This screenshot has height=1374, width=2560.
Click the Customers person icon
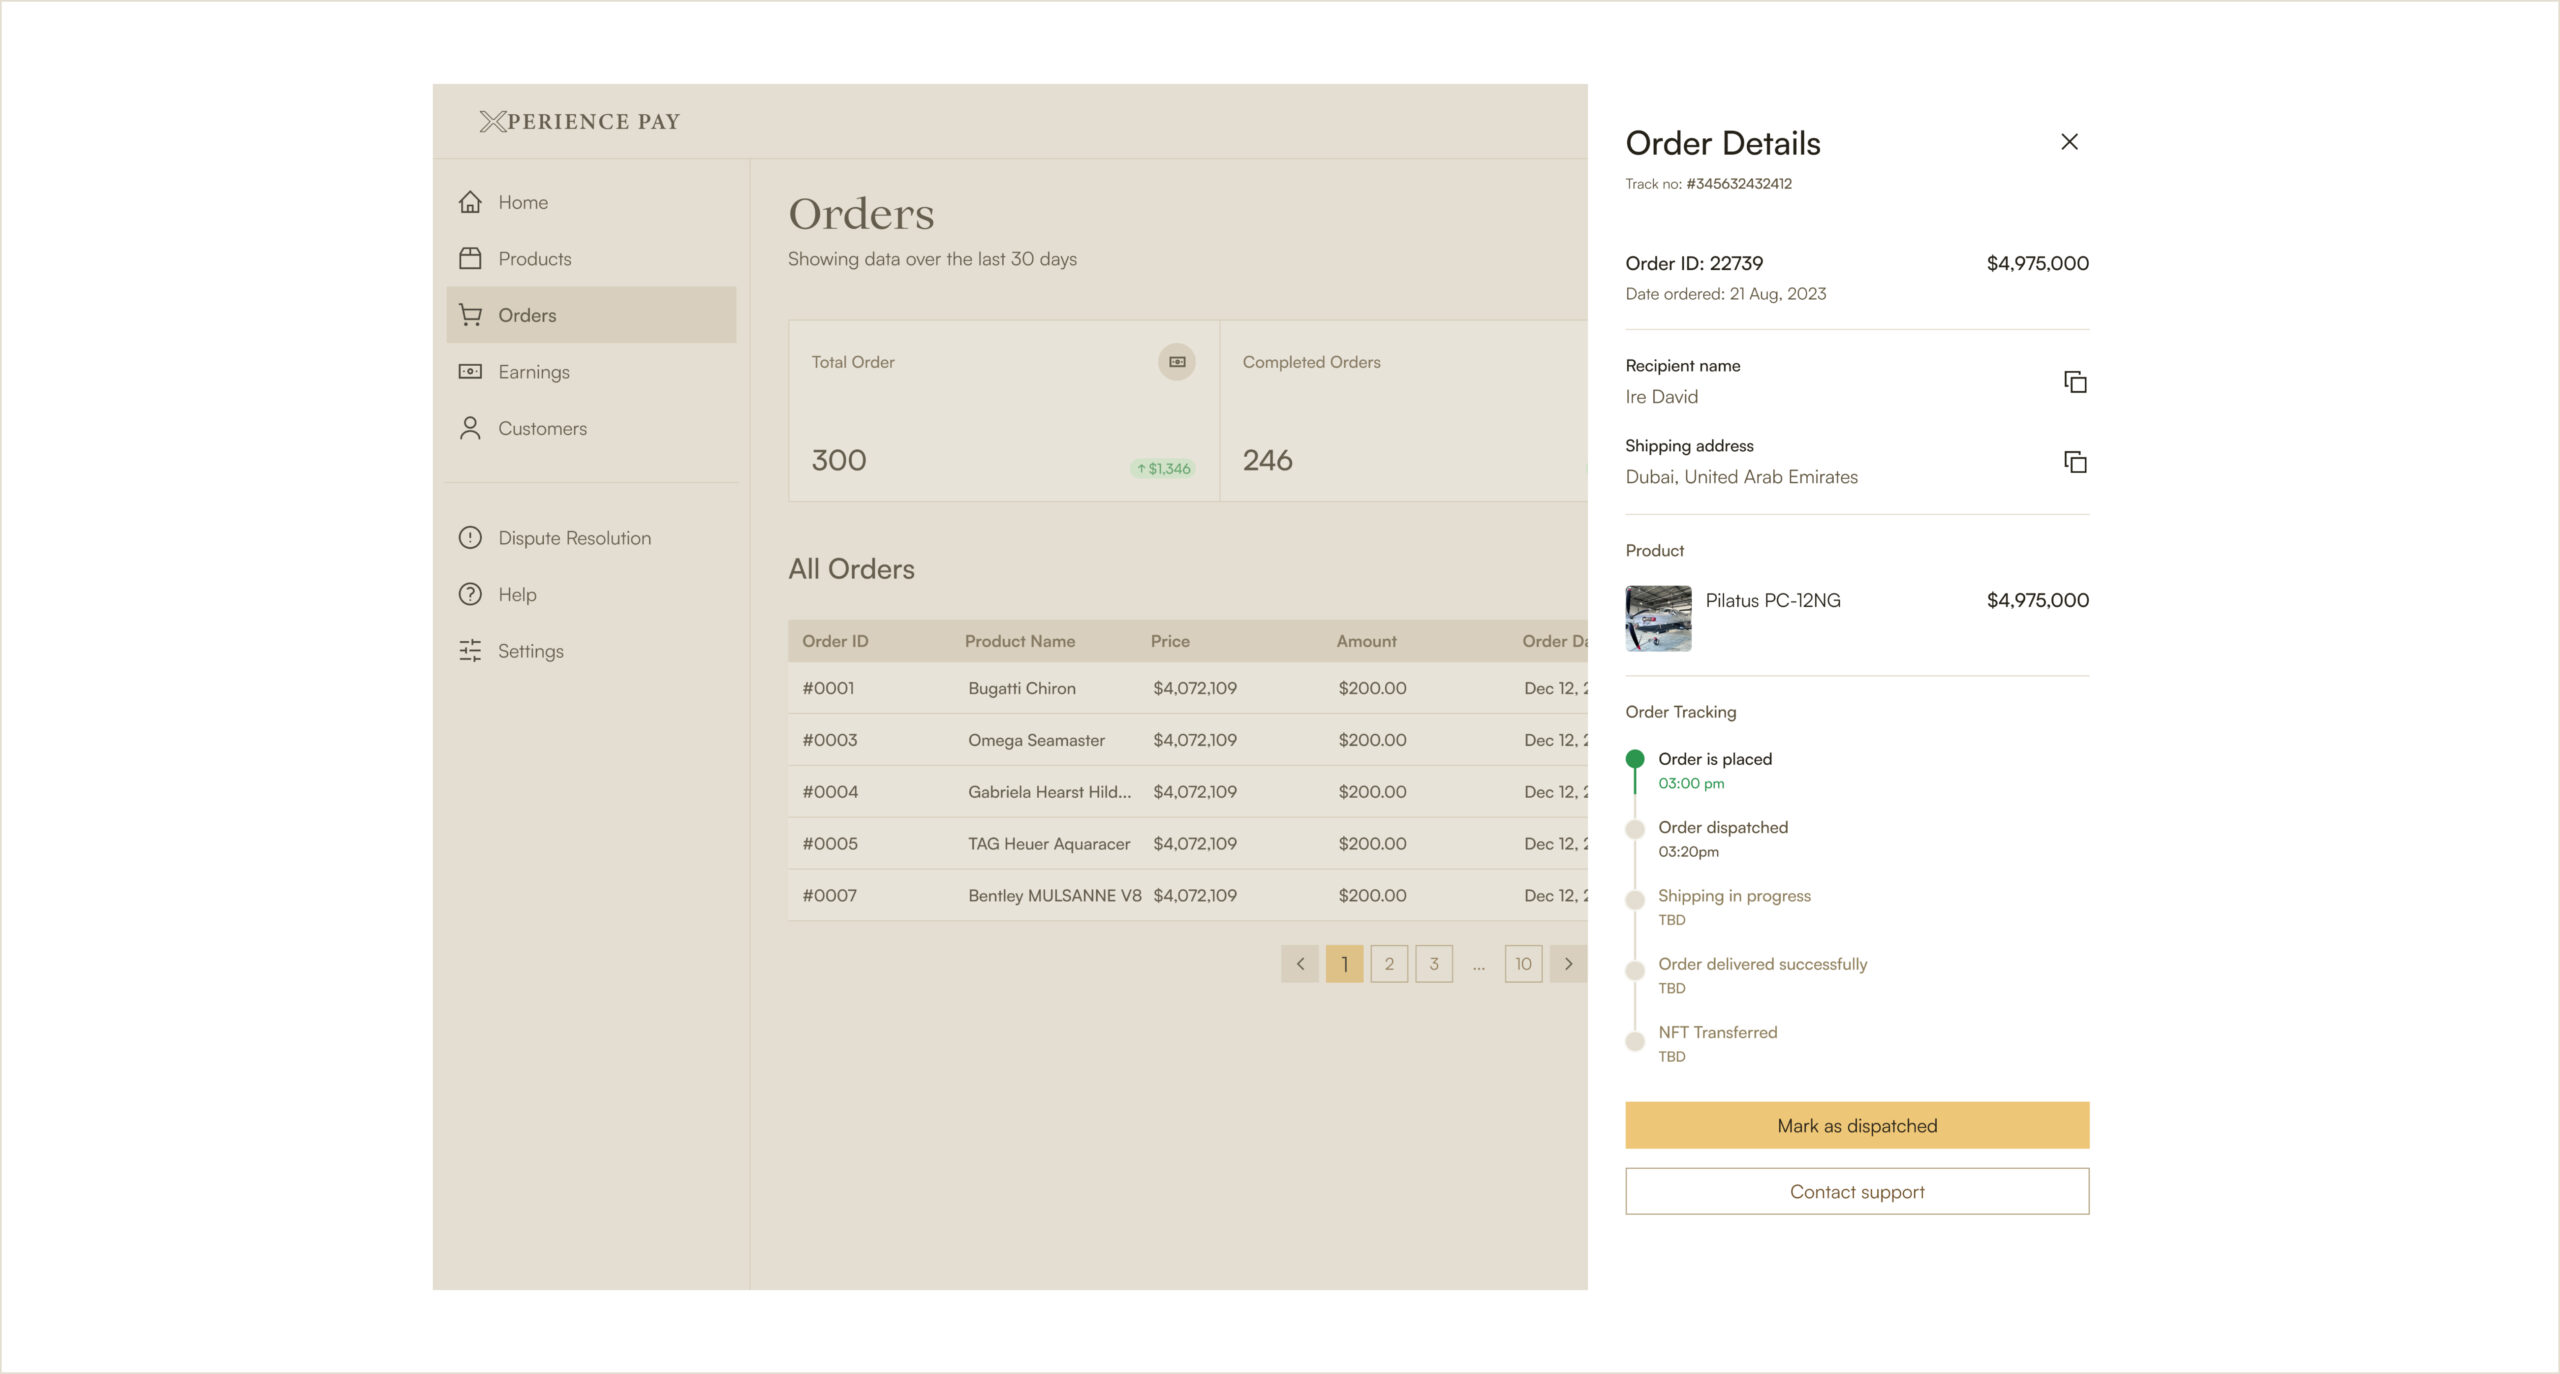[x=470, y=428]
